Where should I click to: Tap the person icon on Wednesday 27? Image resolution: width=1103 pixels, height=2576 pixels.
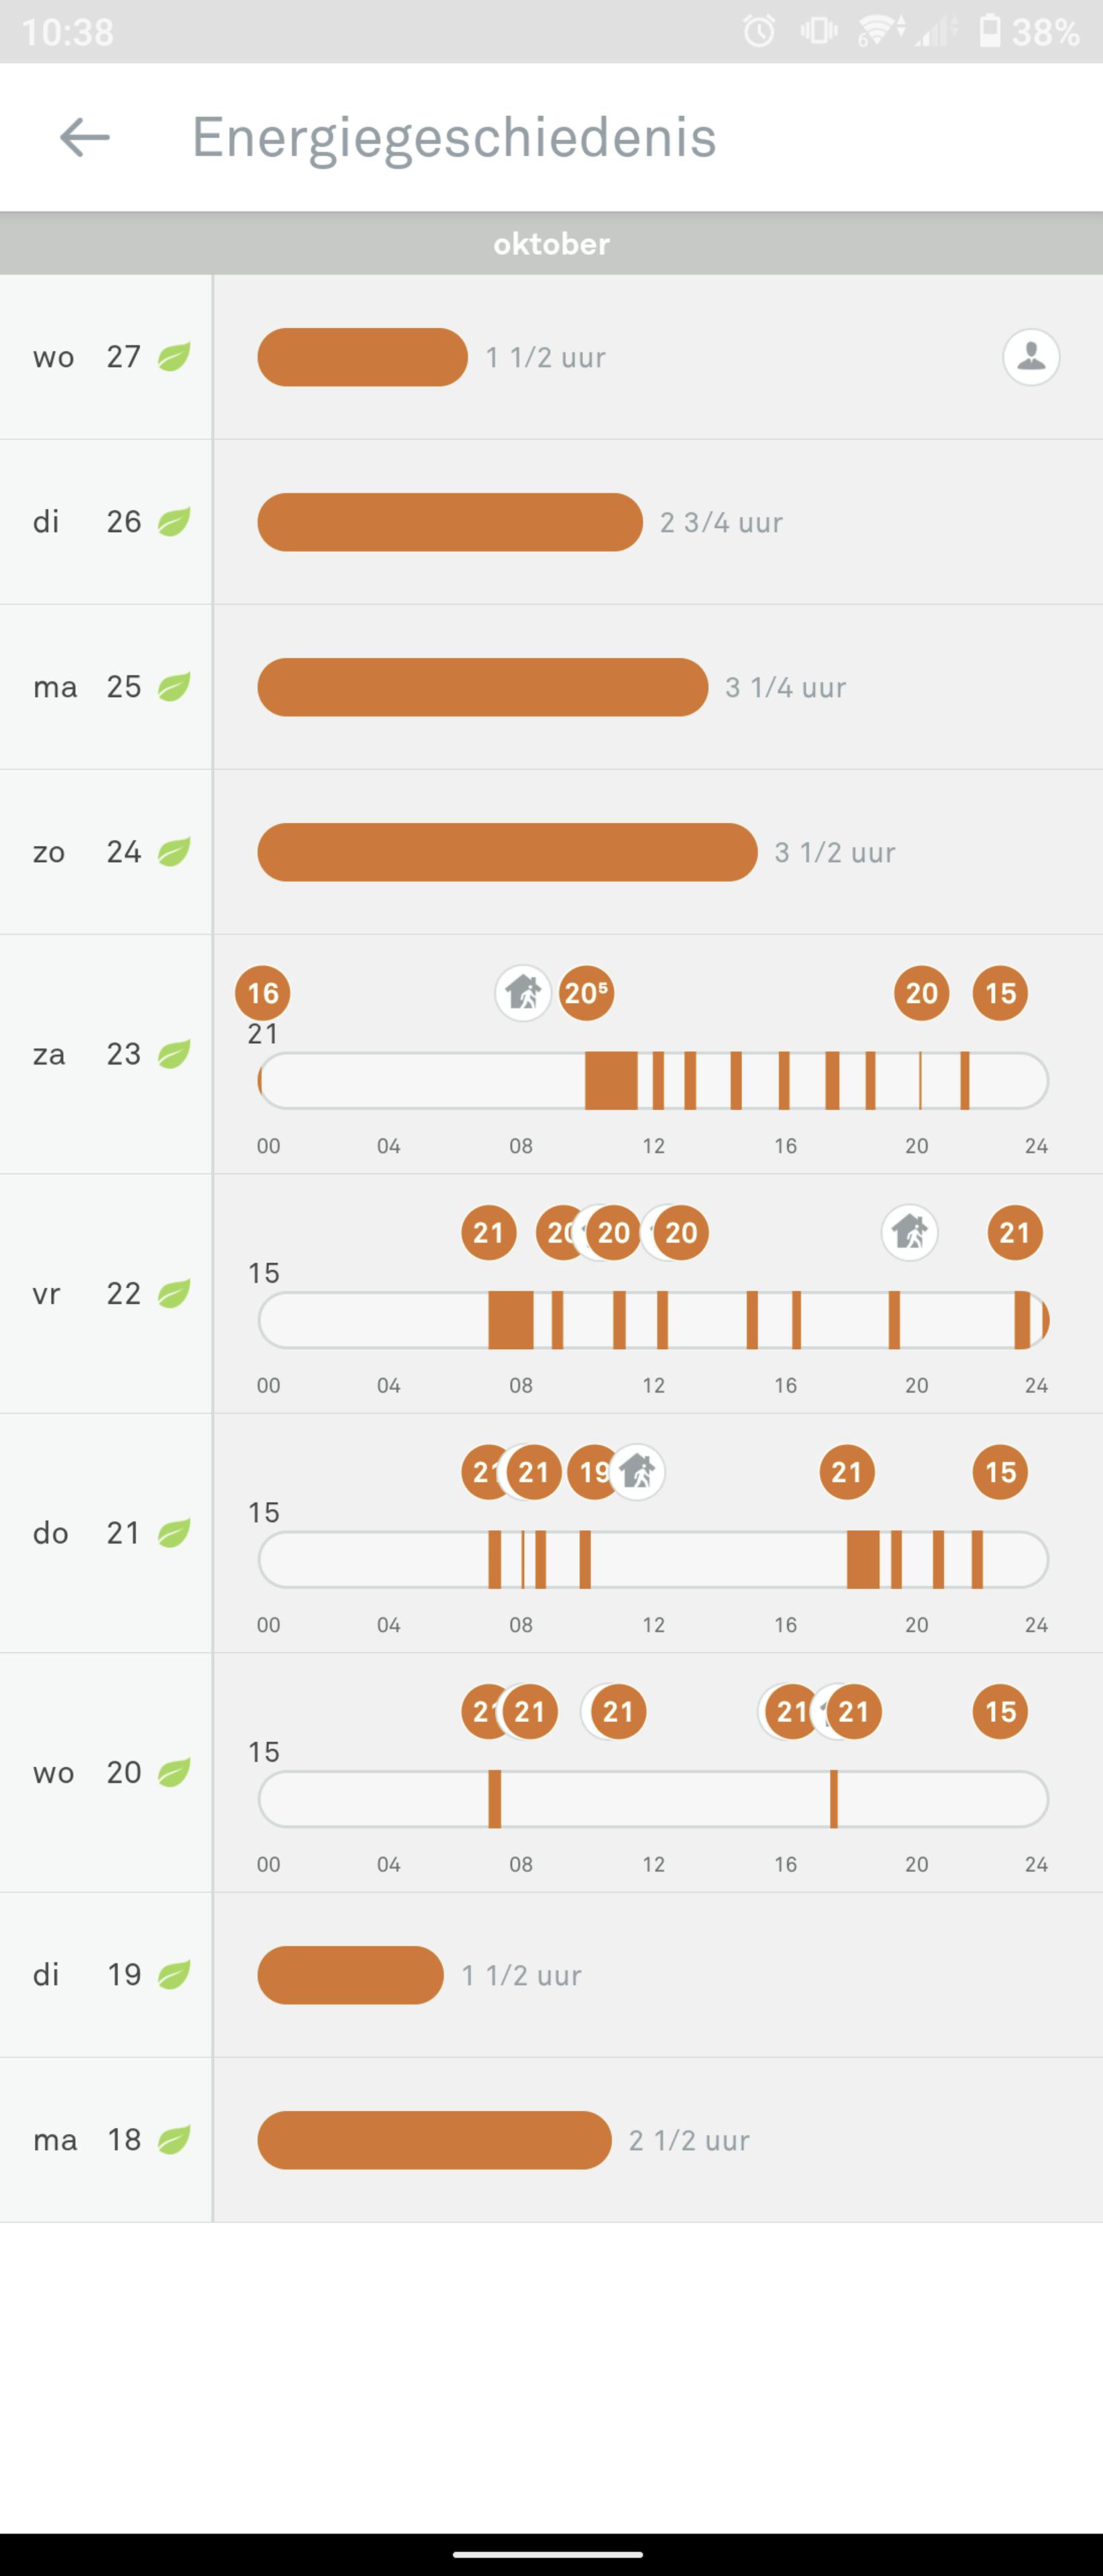1031,357
